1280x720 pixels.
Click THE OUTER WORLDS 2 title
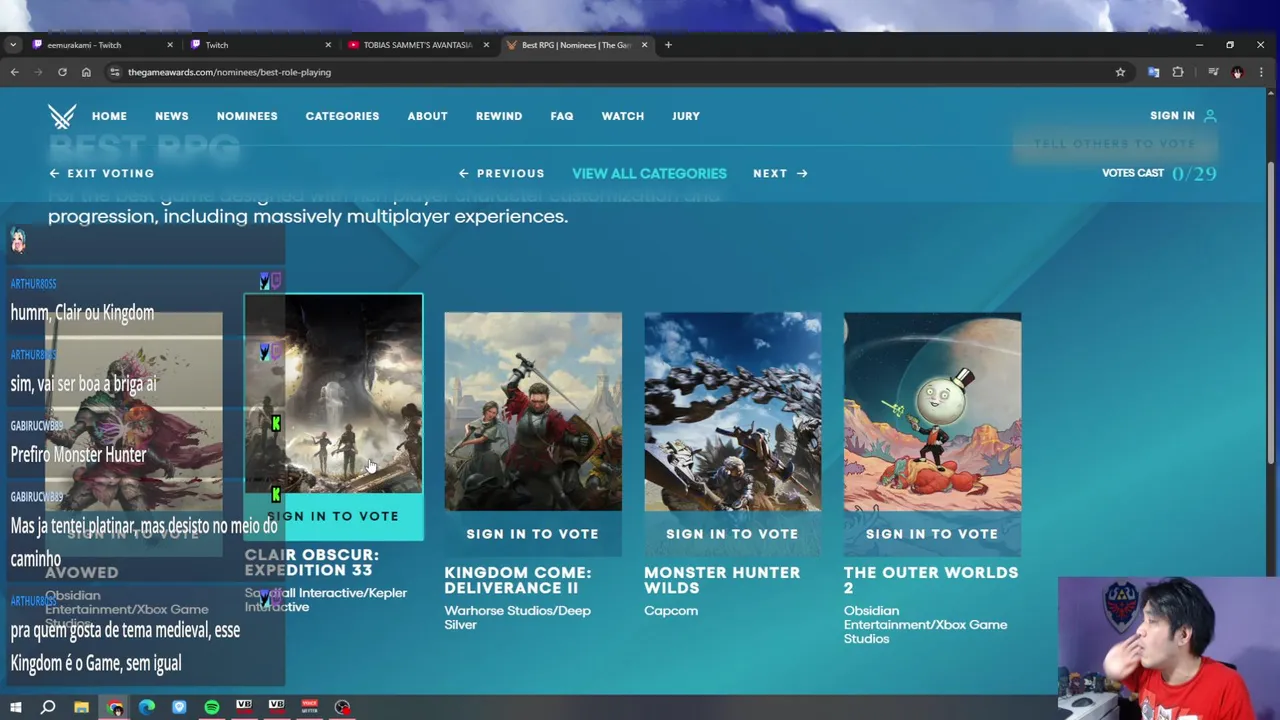click(931, 580)
